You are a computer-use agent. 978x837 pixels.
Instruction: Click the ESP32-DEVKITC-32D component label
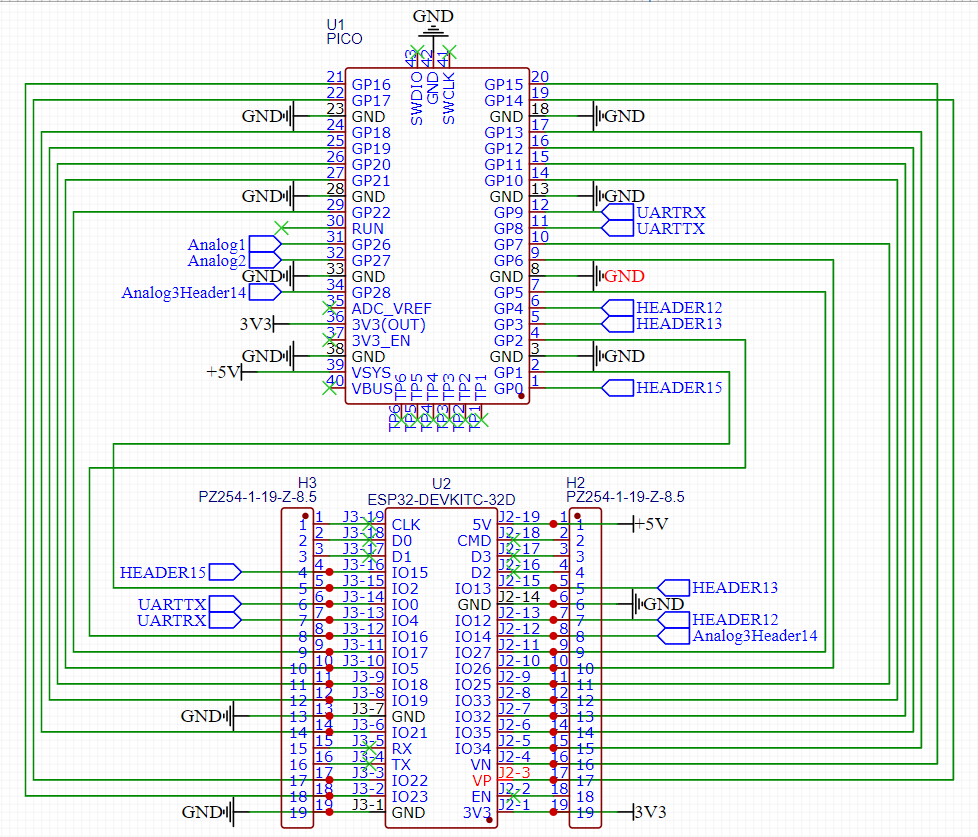(441, 500)
